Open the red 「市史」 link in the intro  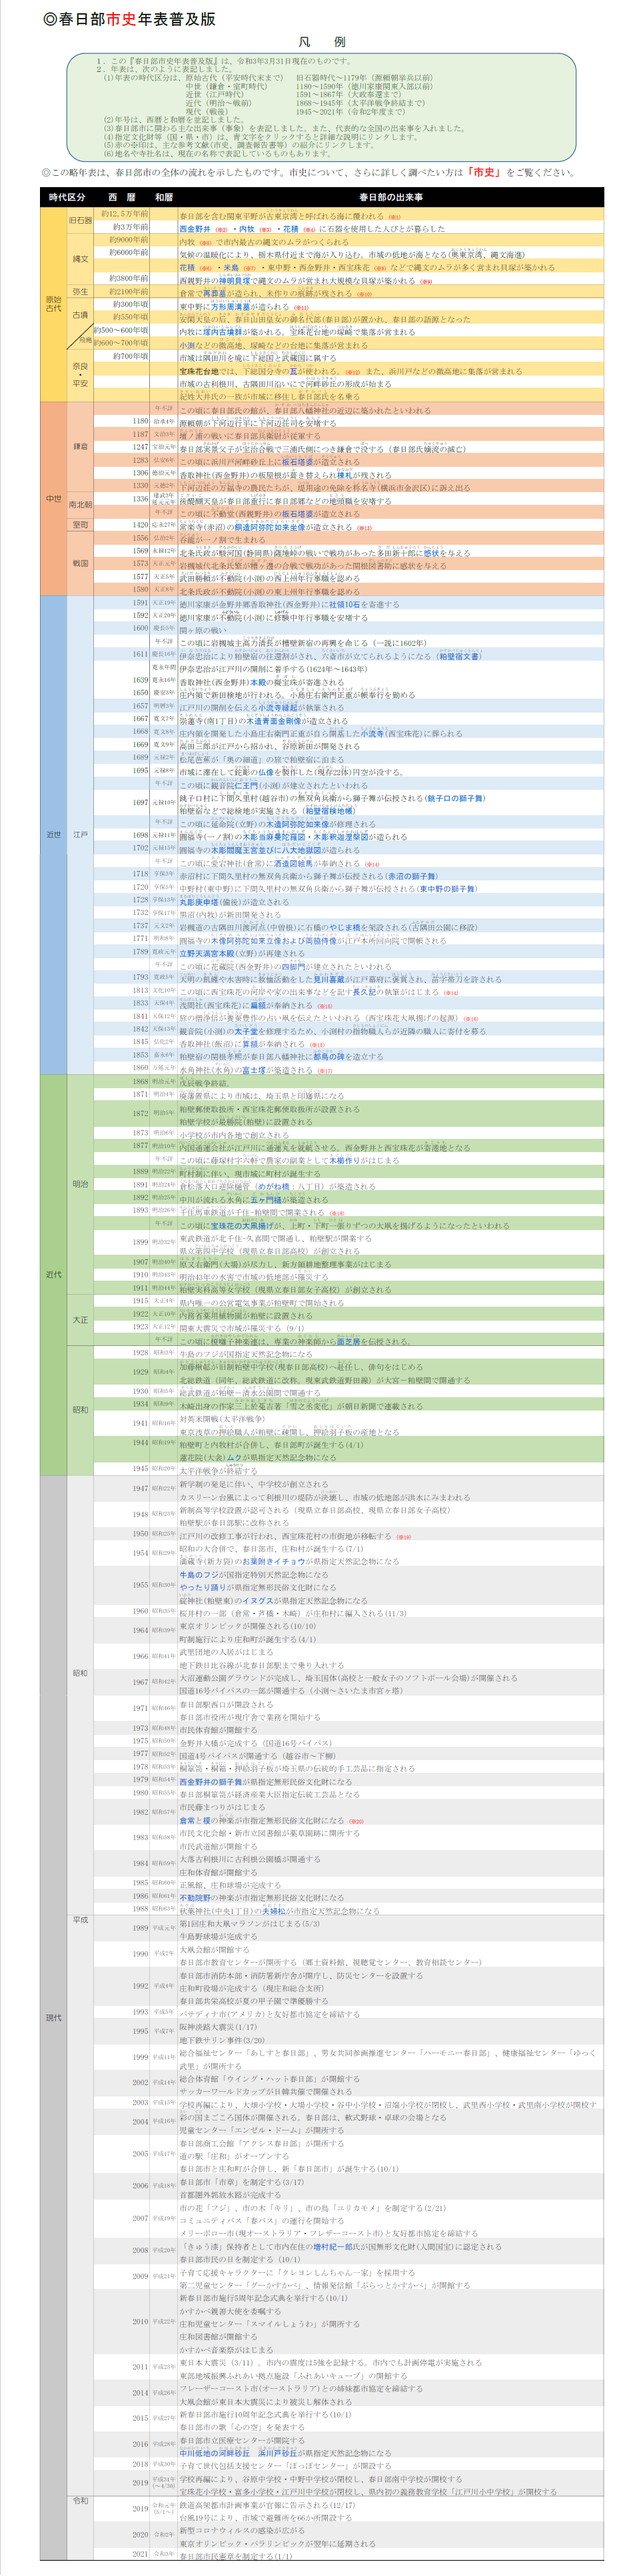pos(484,172)
